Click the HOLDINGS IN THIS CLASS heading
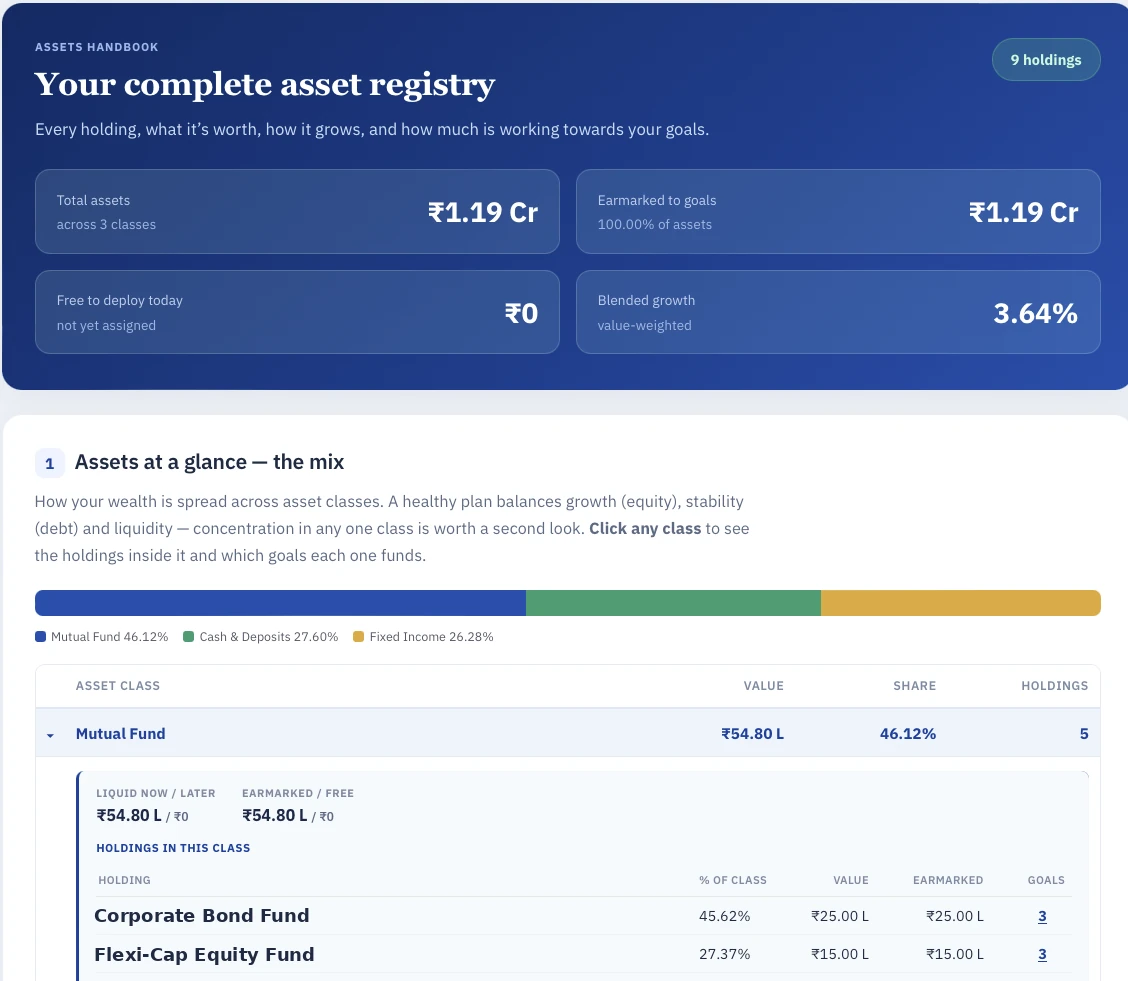 pos(173,848)
